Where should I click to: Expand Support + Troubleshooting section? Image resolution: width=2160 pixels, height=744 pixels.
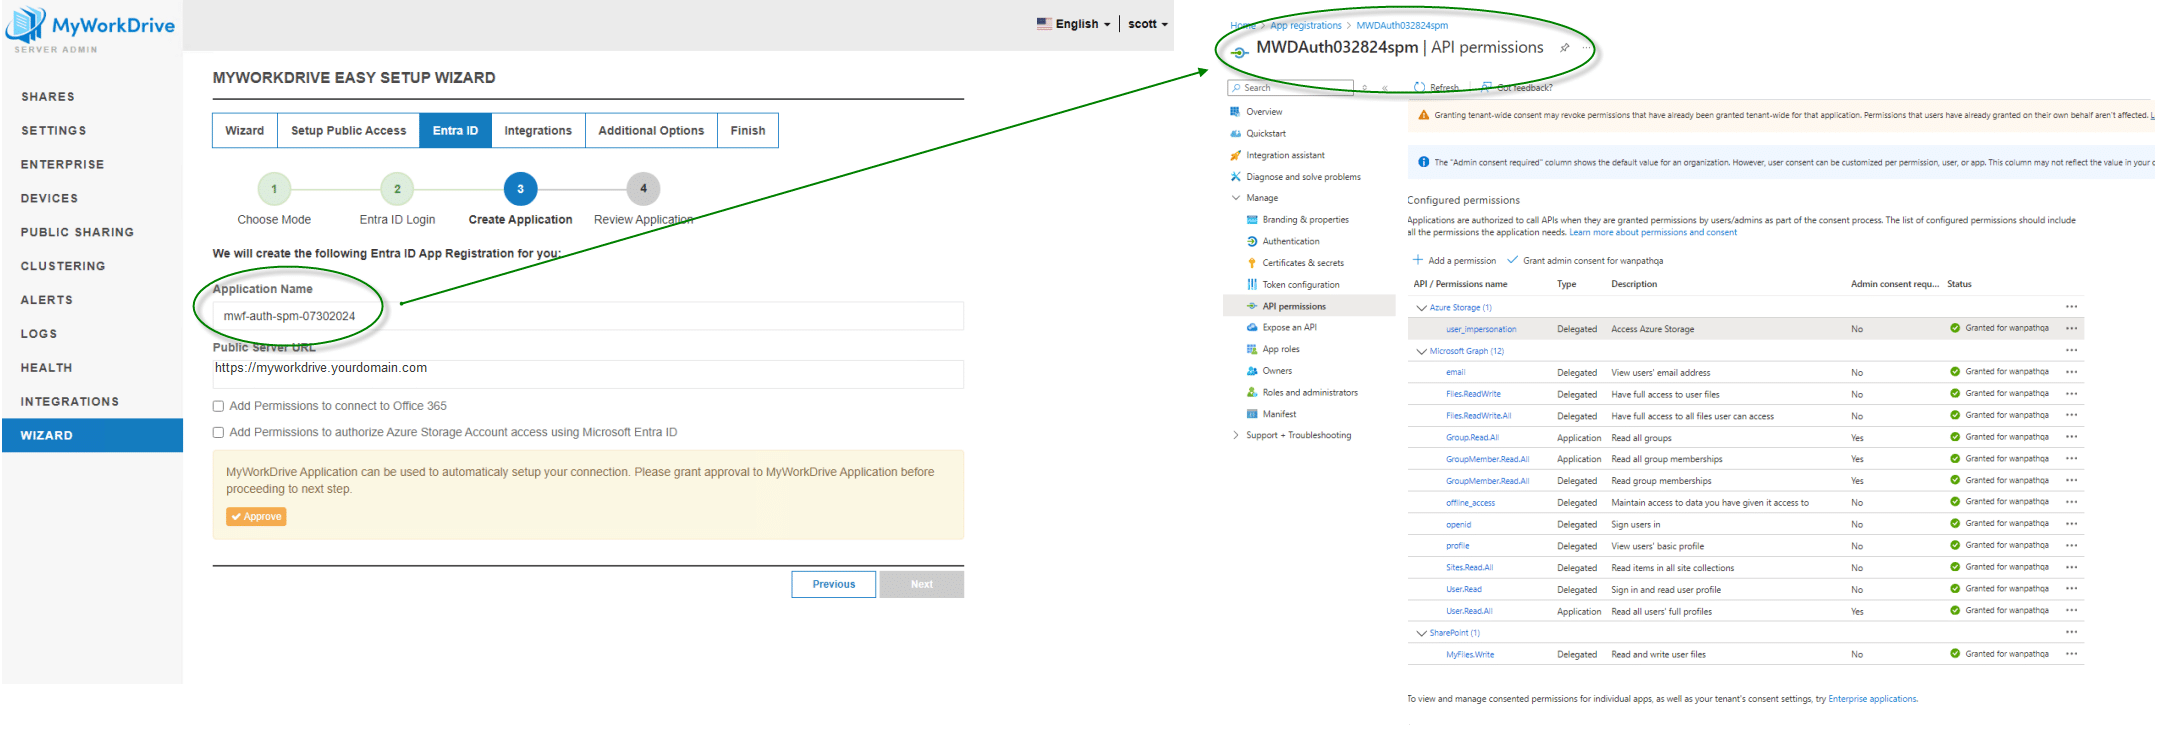(x=1236, y=436)
